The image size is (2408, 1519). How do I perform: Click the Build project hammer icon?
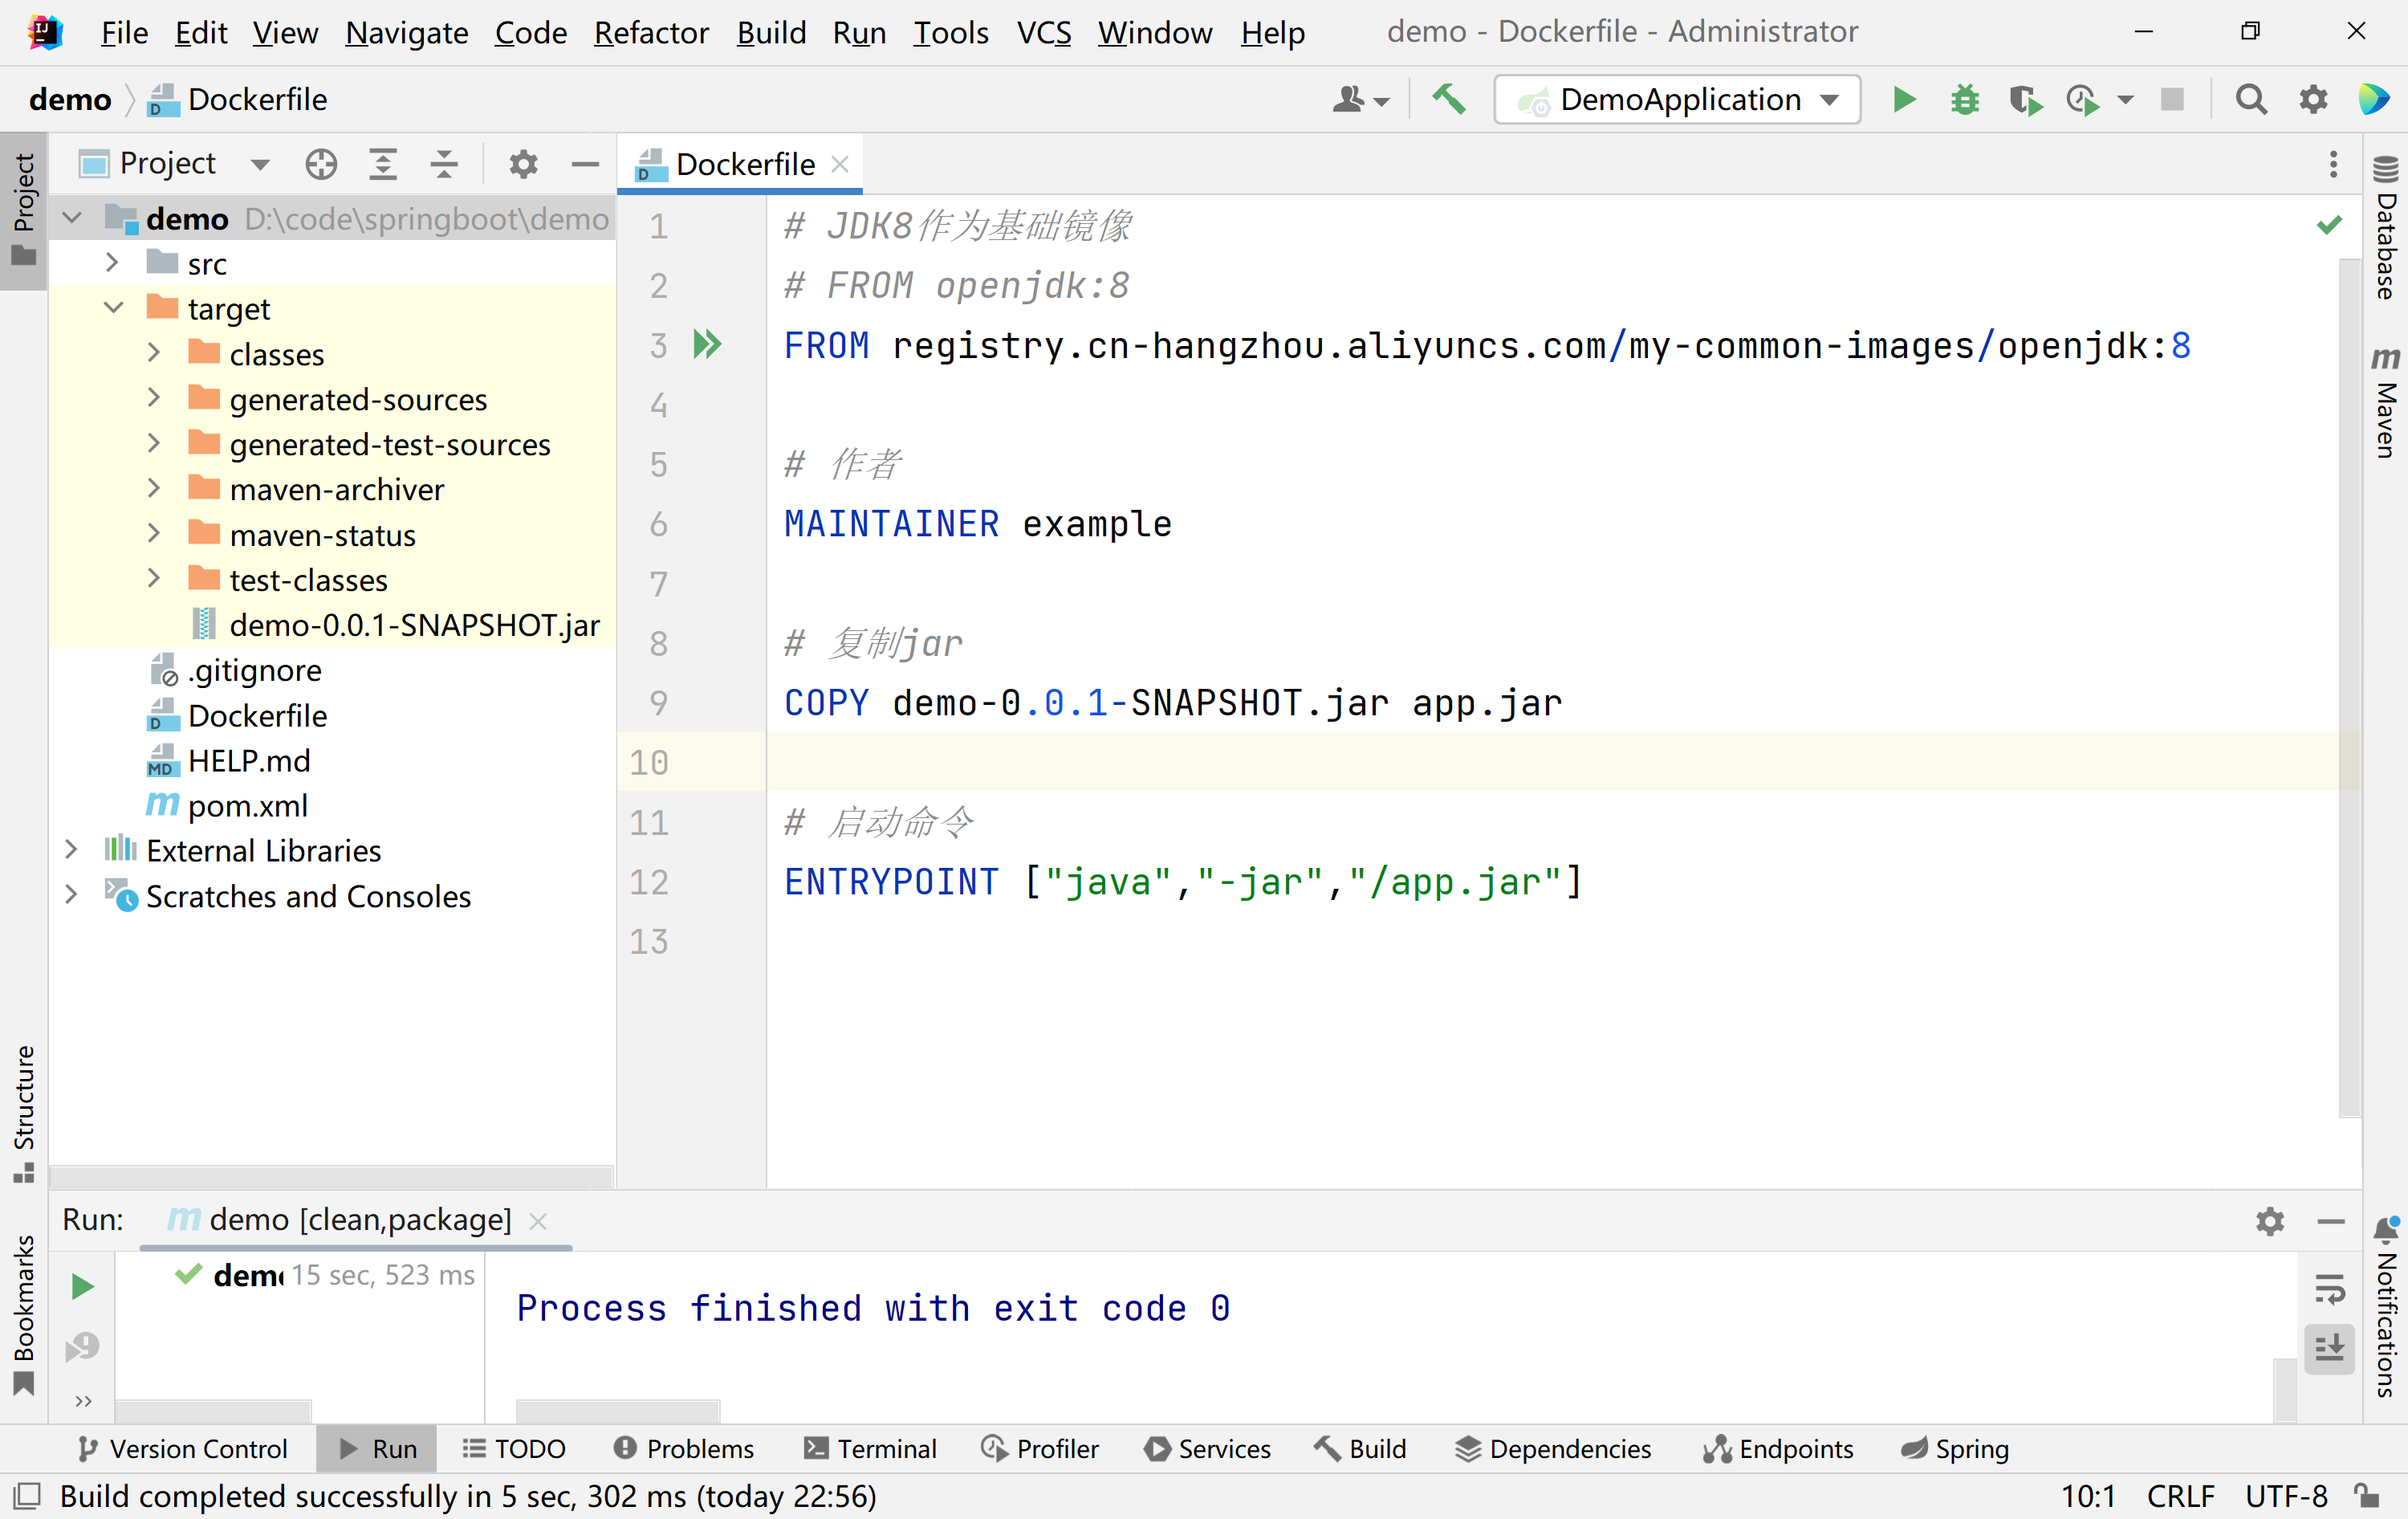pos(1449,100)
